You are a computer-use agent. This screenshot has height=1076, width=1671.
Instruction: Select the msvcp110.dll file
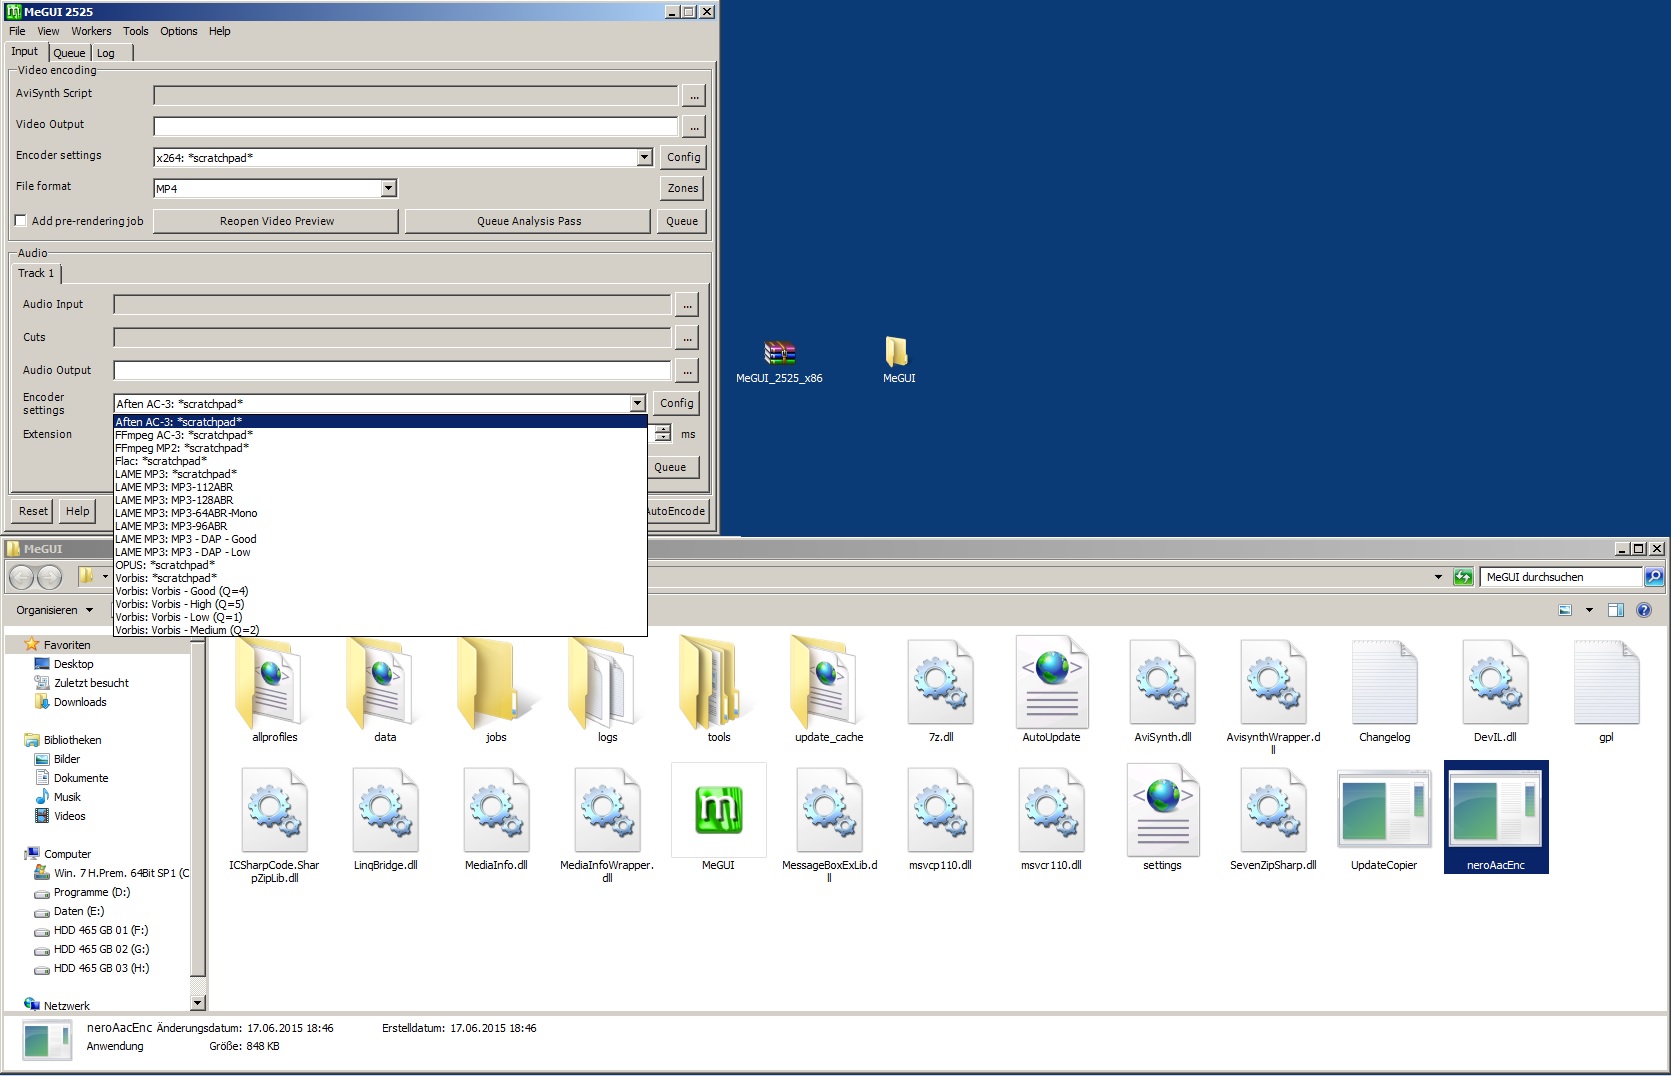[x=940, y=817]
